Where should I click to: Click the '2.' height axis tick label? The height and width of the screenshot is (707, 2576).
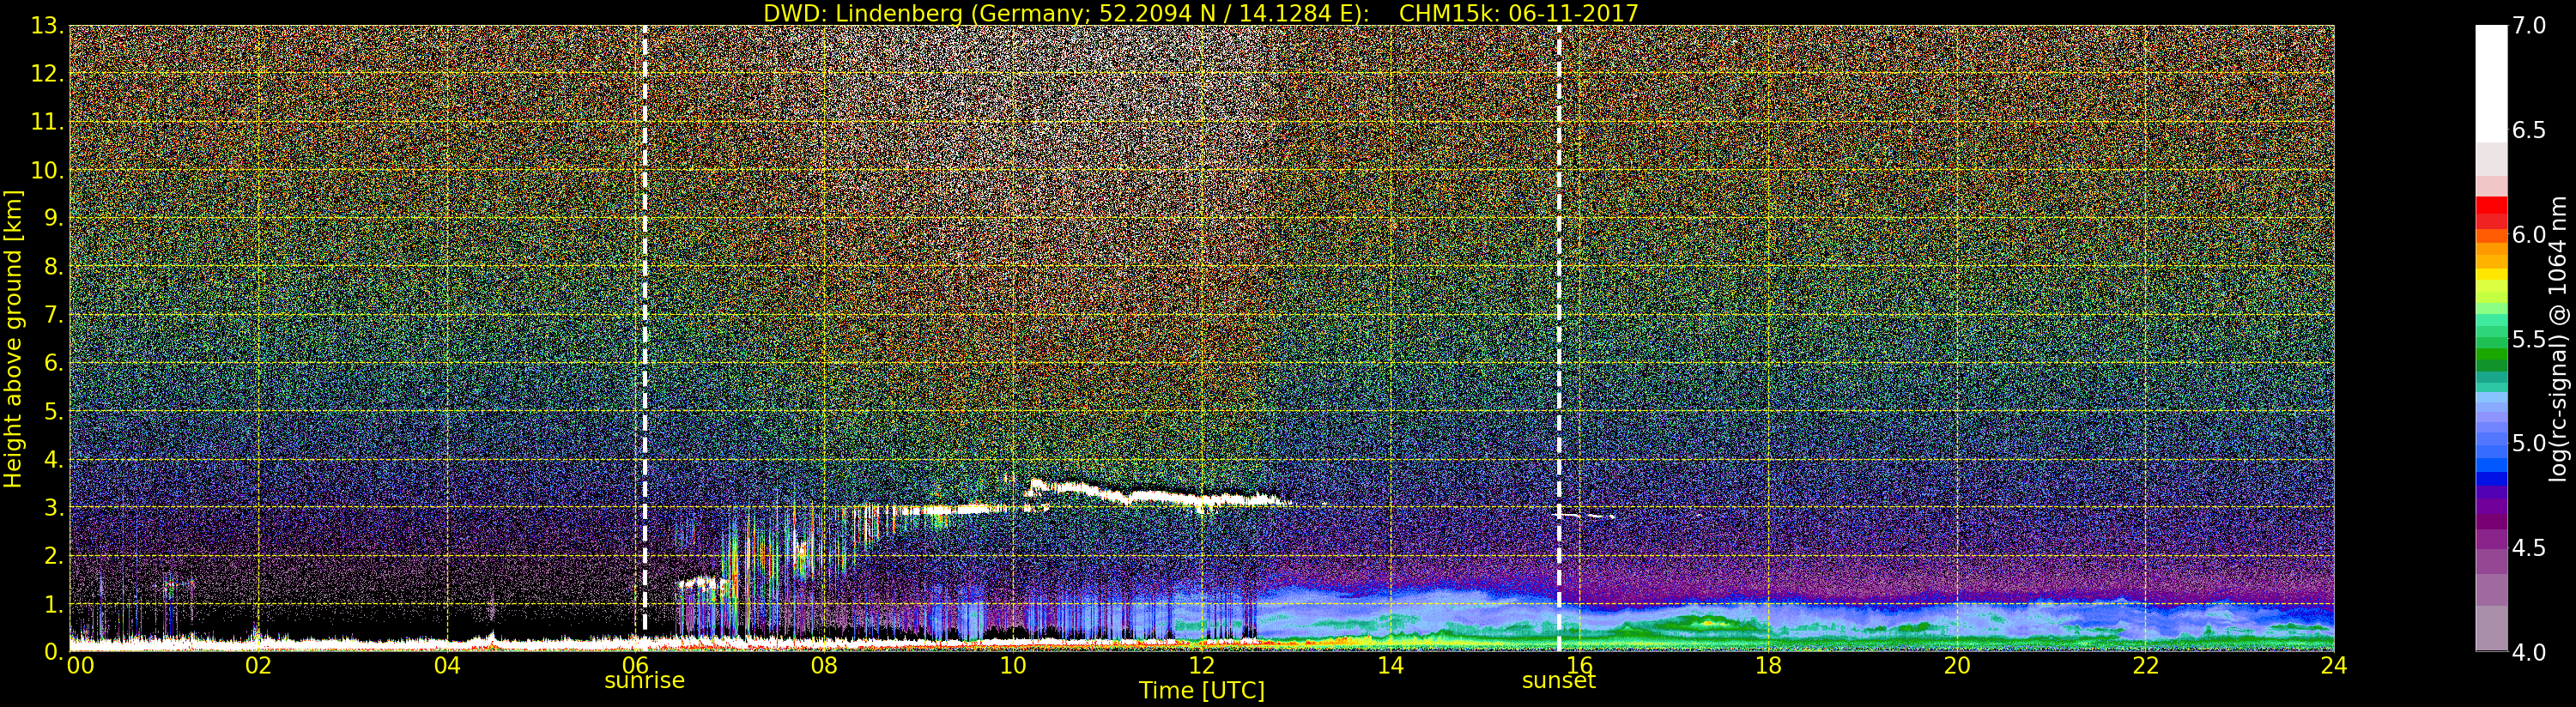click(53, 556)
